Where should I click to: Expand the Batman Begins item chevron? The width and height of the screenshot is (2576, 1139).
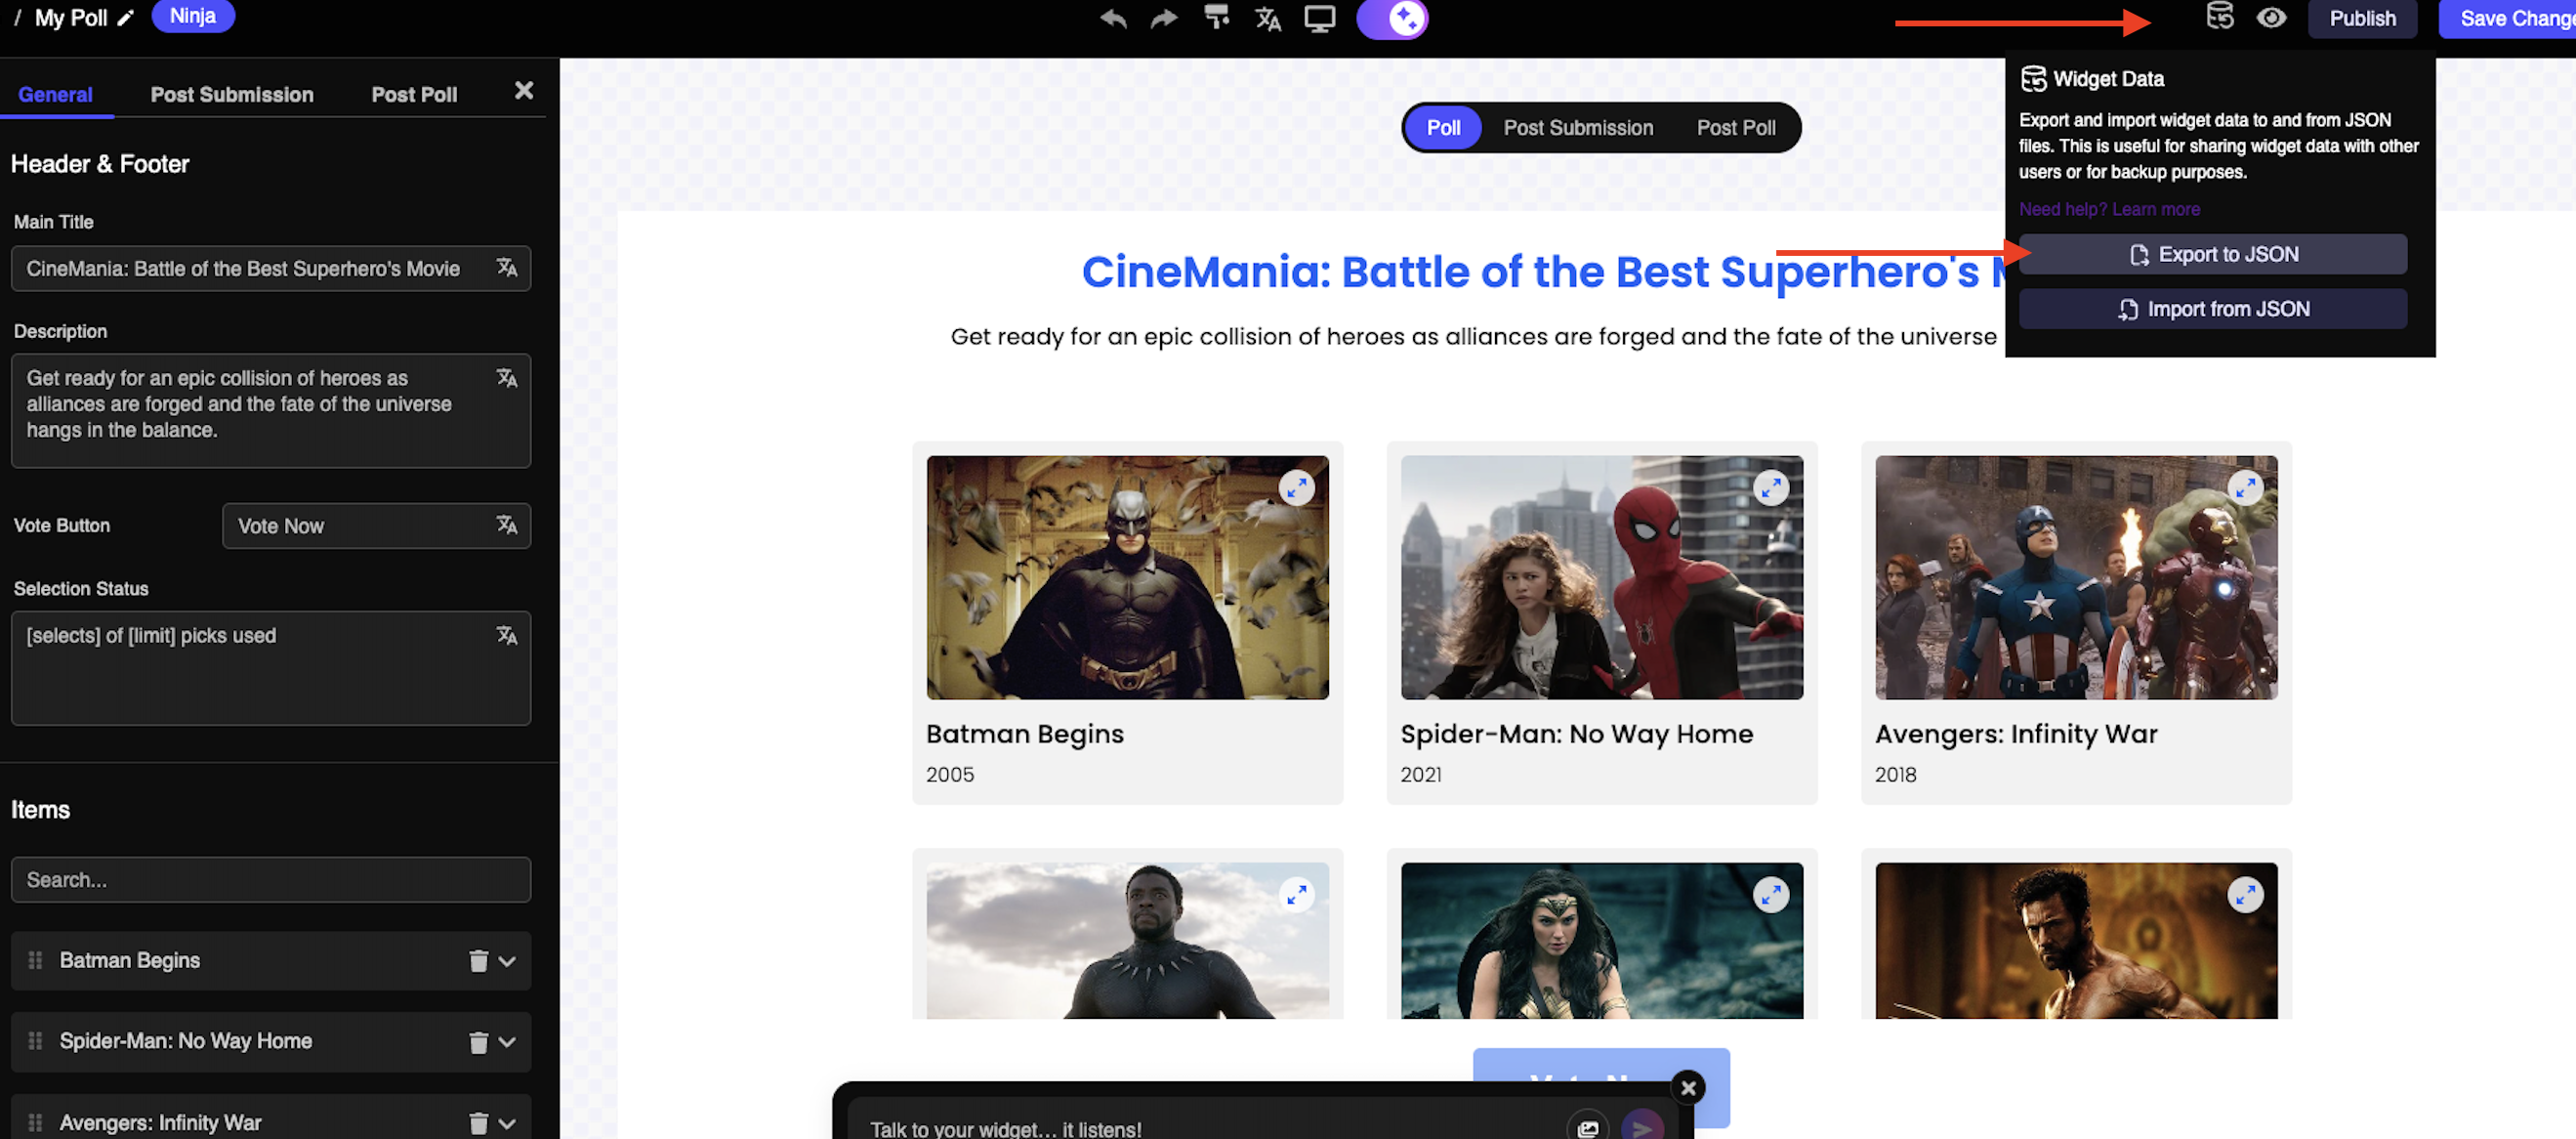(508, 961)
